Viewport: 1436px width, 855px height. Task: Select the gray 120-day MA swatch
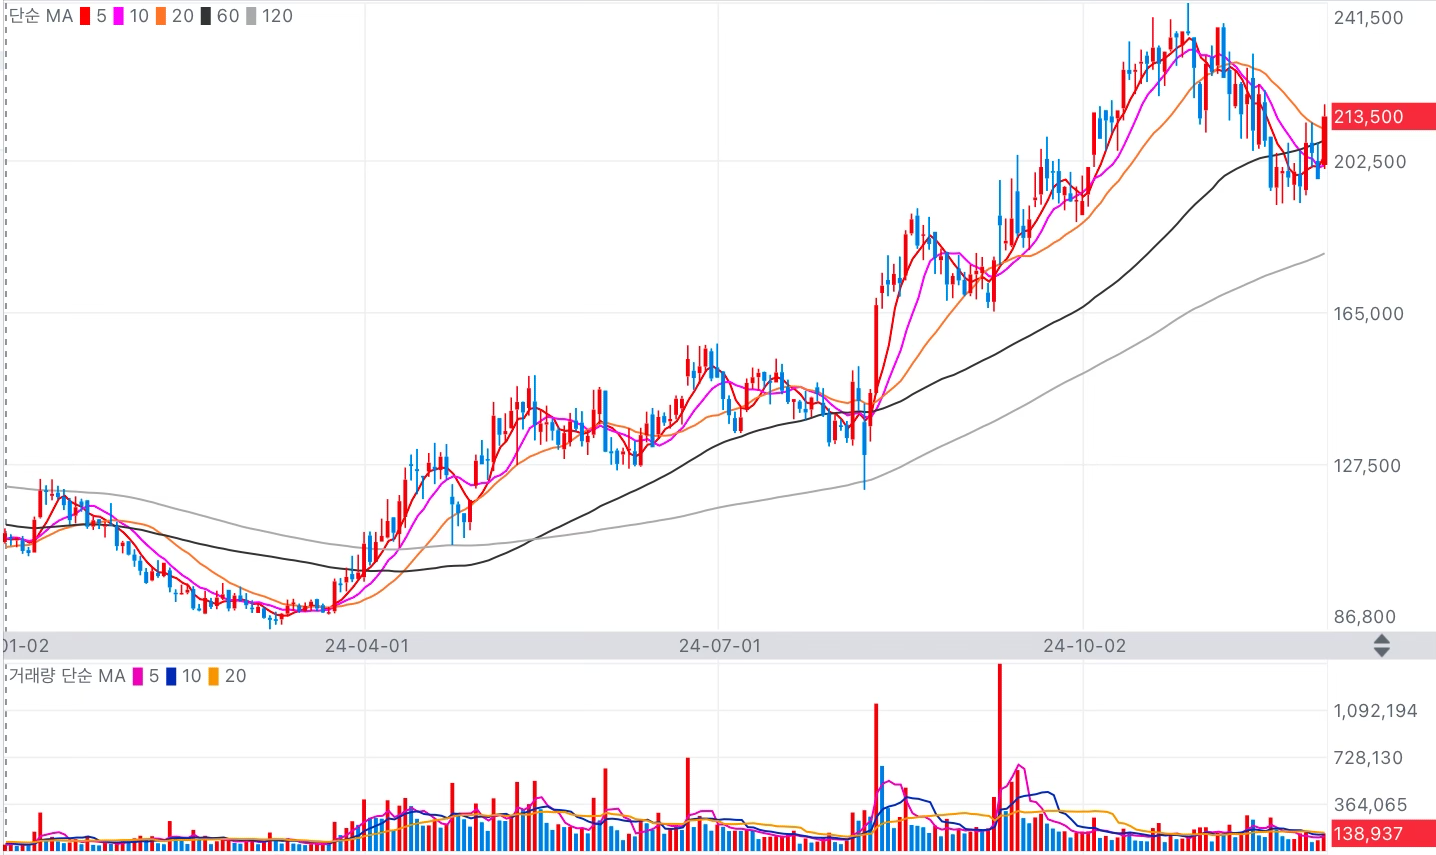[x=251, y=16]
